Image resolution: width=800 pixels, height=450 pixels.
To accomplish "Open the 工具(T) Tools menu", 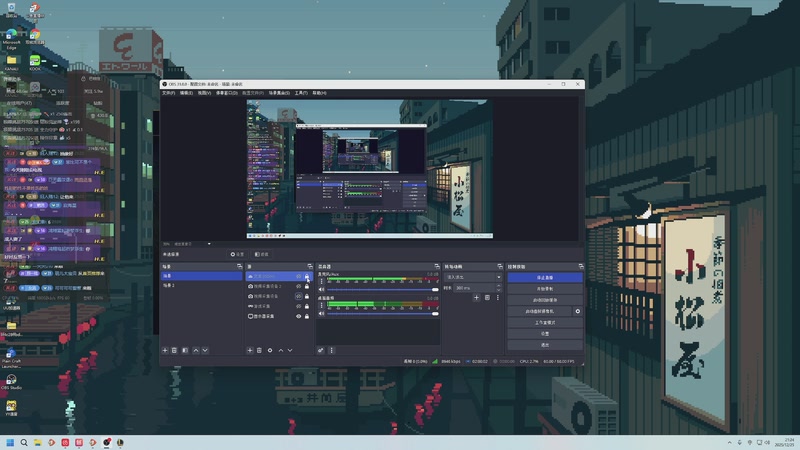I will coord(301,93).
